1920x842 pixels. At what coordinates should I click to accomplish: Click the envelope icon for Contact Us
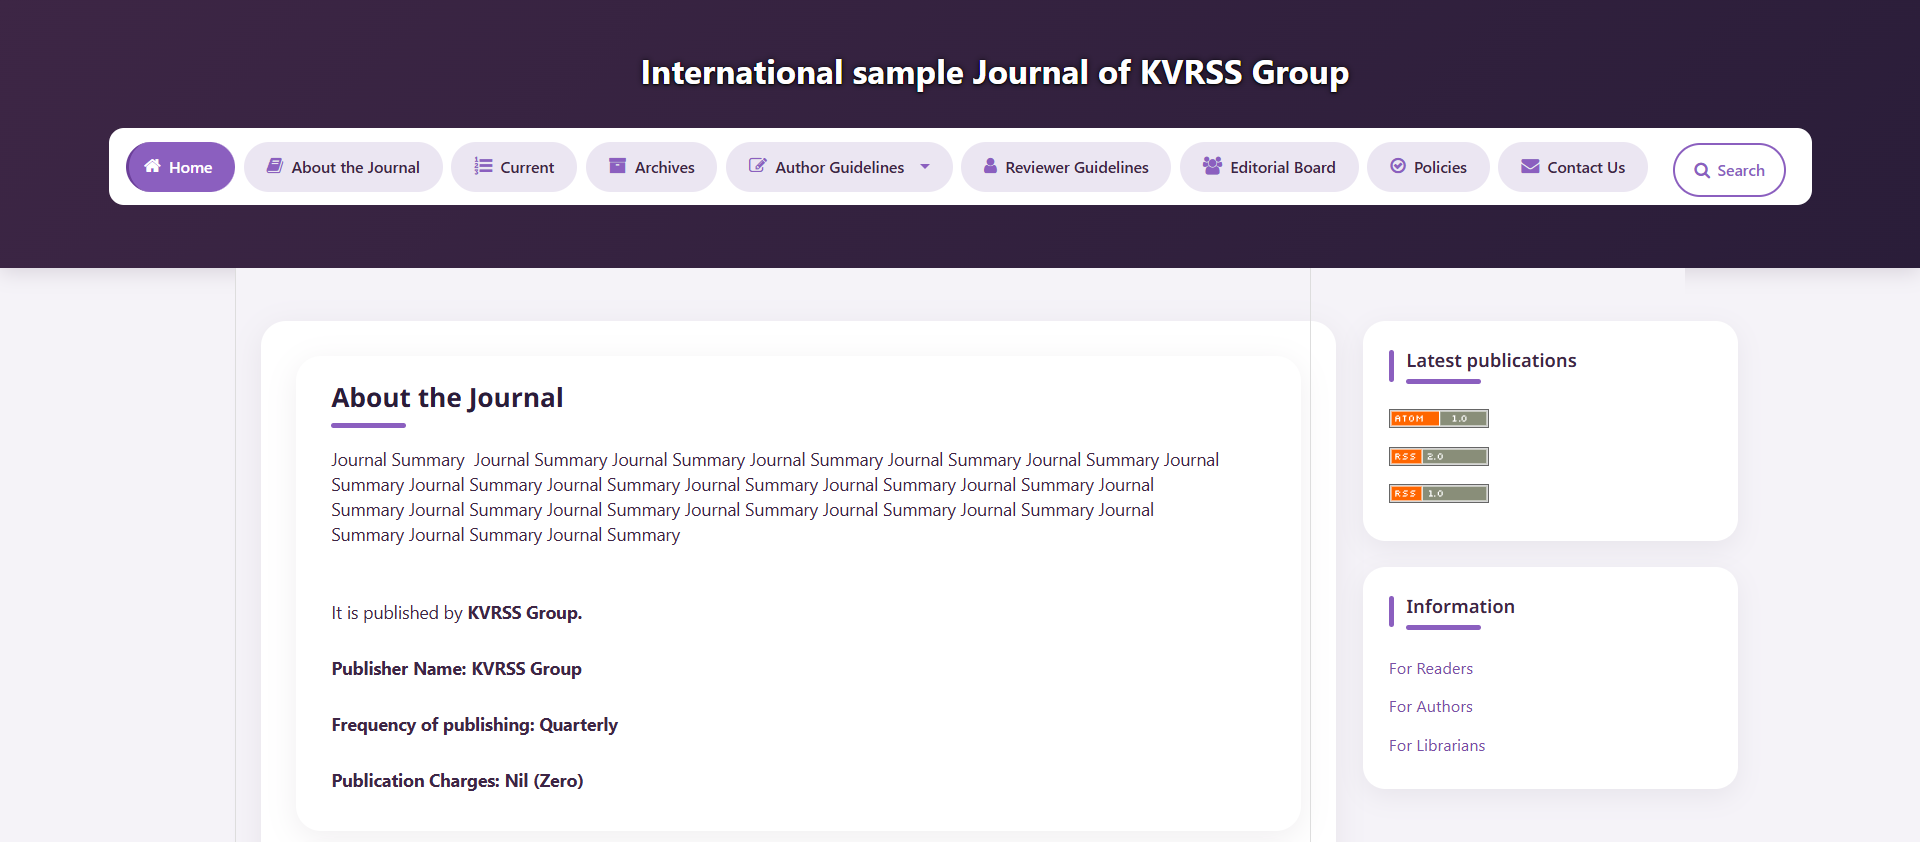1530,166
